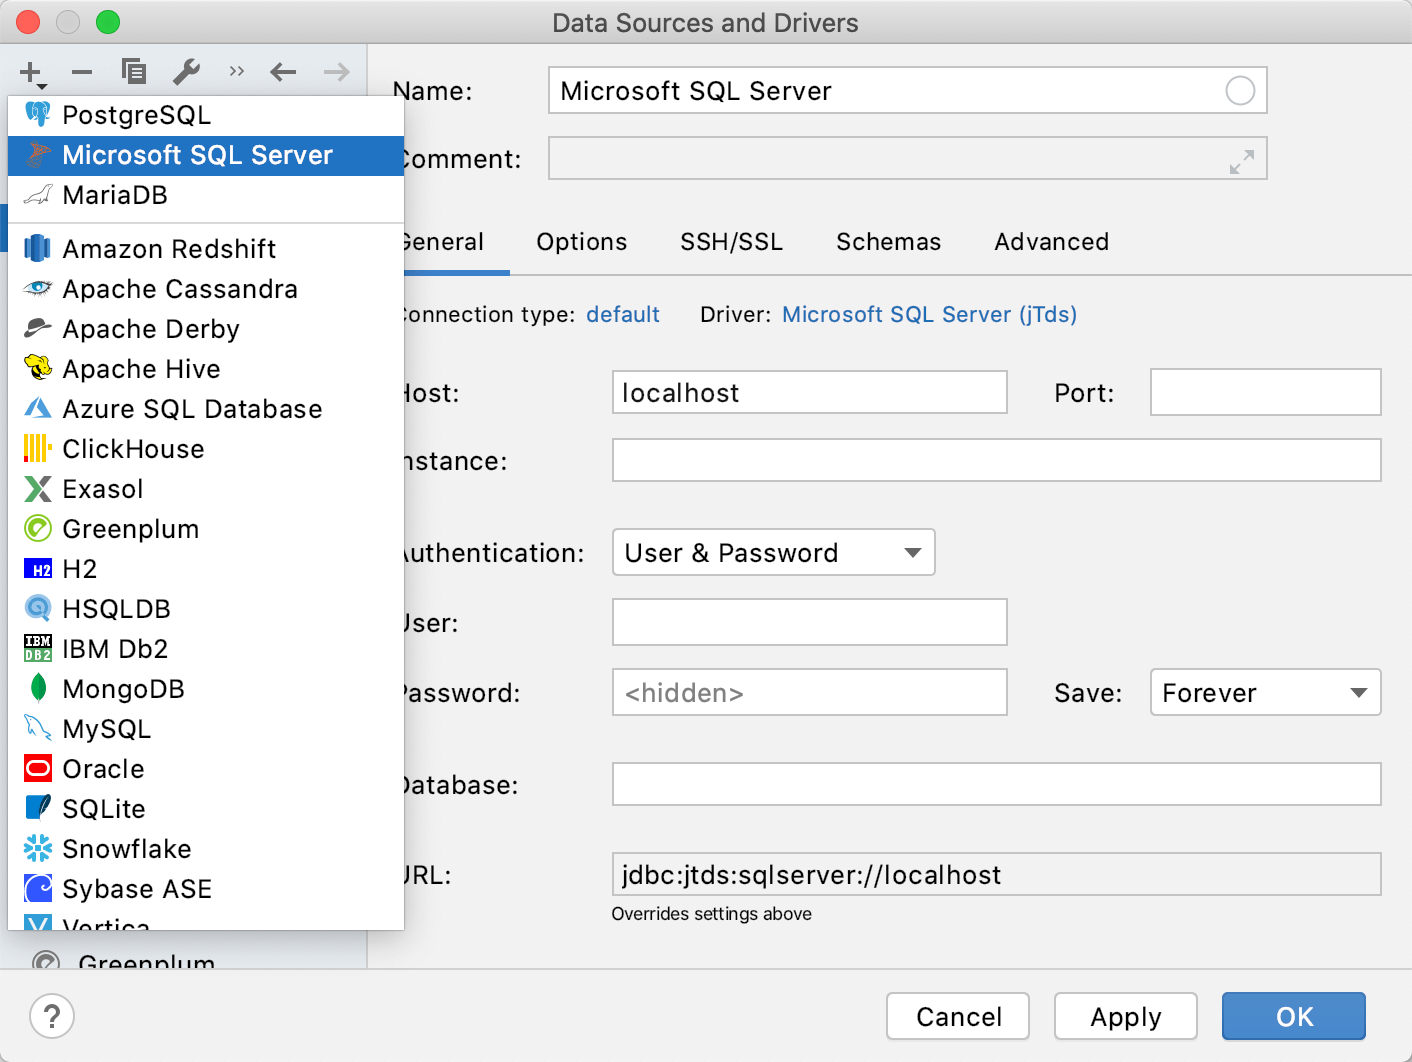Click the H2 database icon

click(x=38, y=569)
